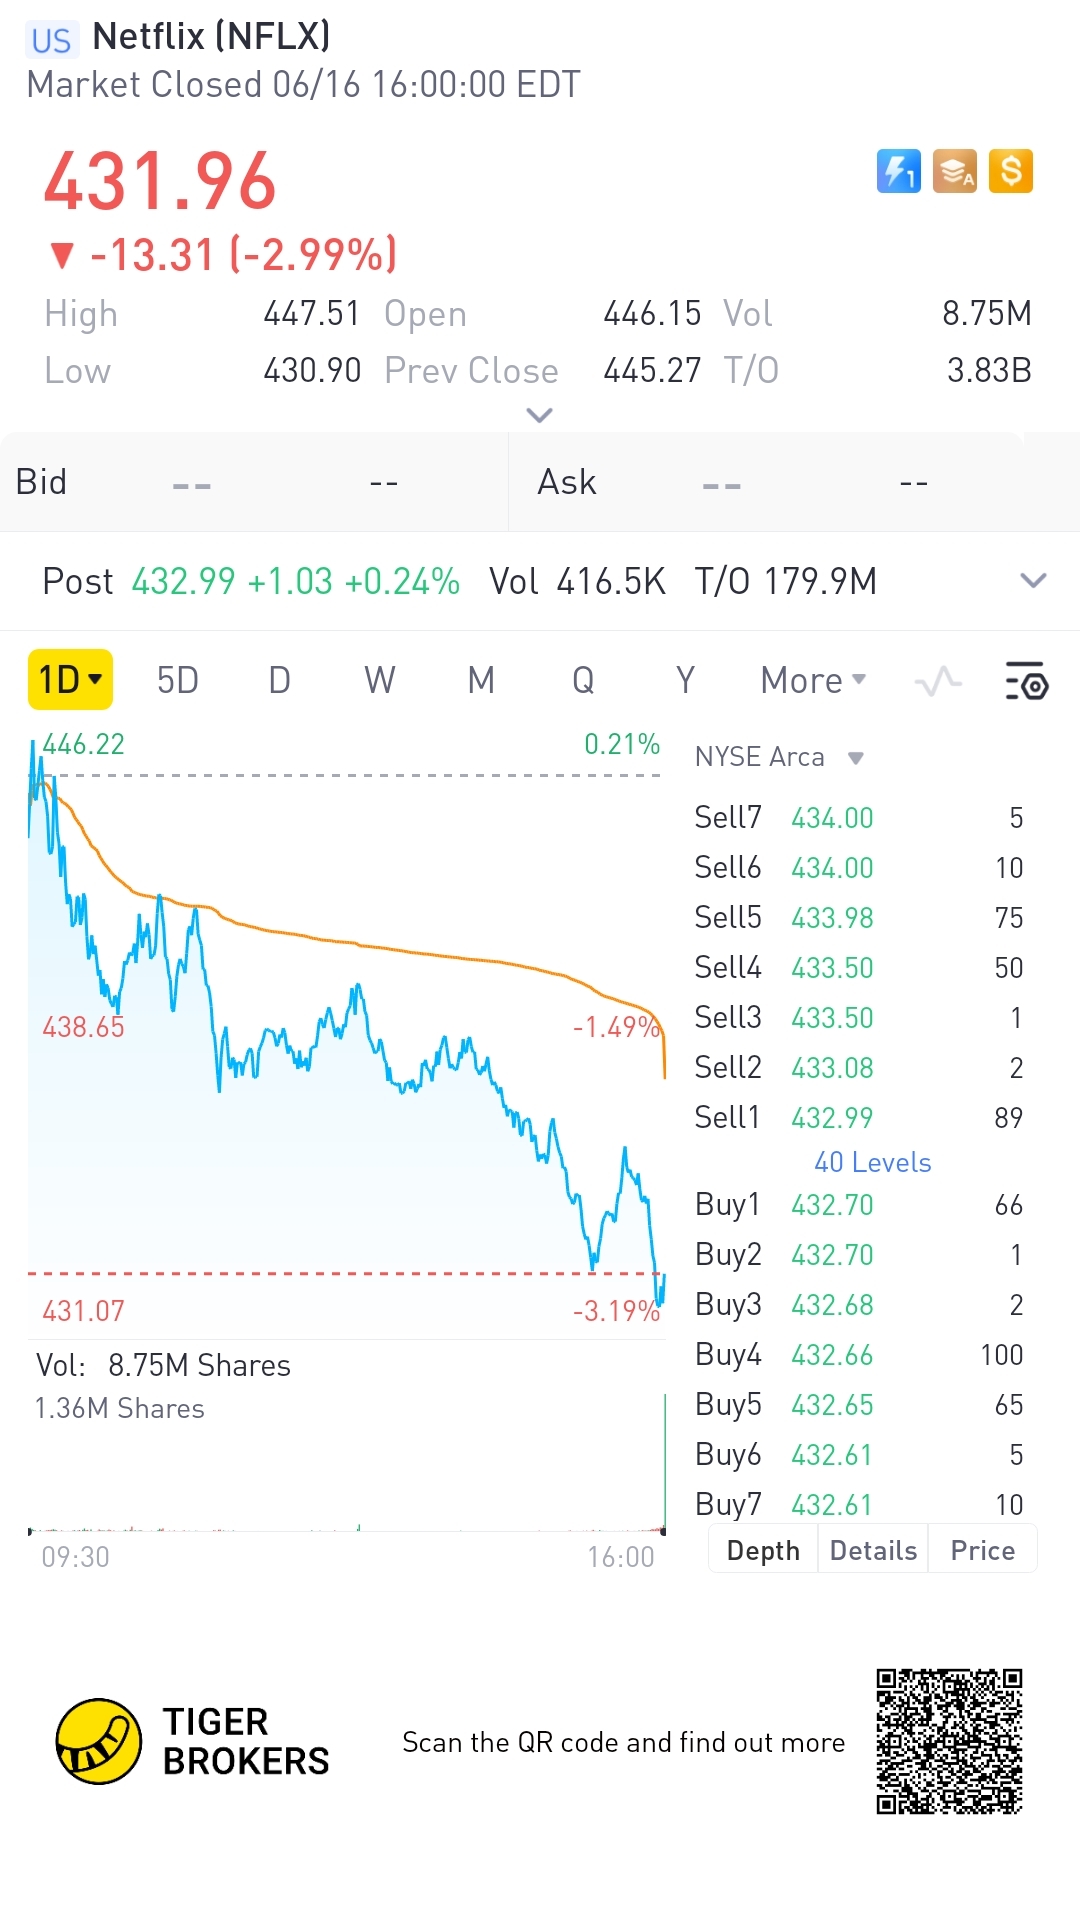This screenshot has width=1080, height=1908.
Task: Tap the blue lightning bolt icon
Action: tap(898, 171)
